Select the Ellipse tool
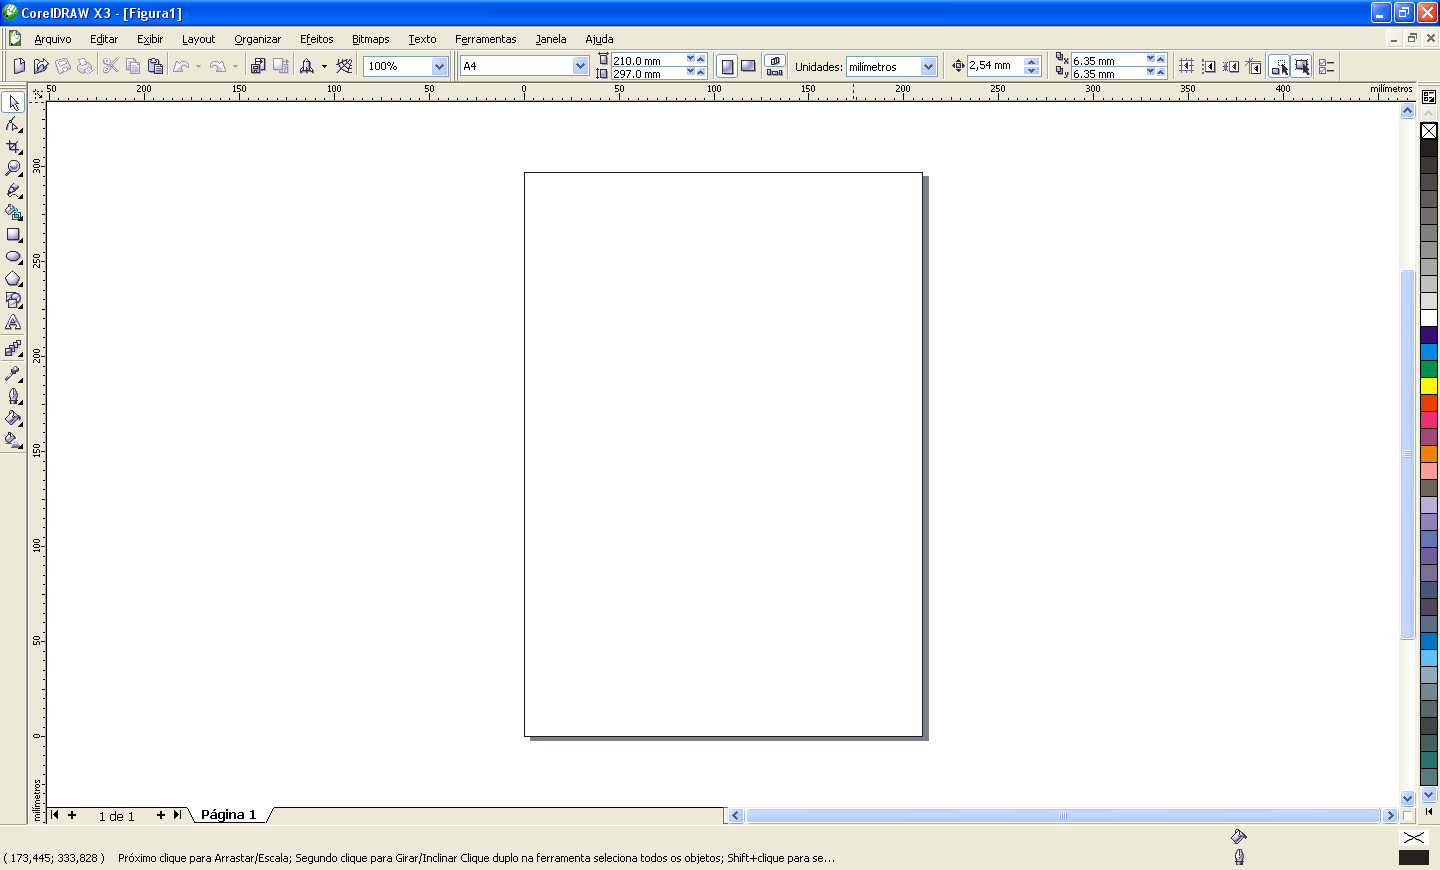1440x870 pixels. click(x=13, y=257)
